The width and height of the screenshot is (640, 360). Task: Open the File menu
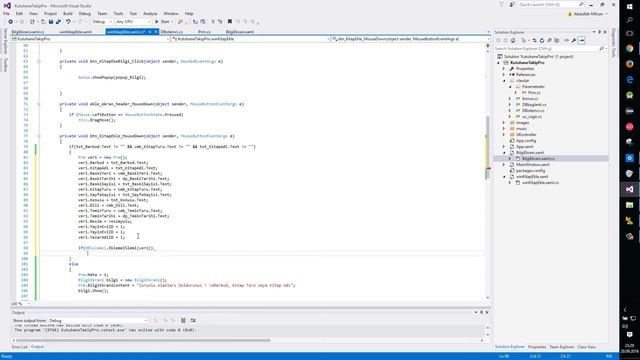[x=6, y=13]
